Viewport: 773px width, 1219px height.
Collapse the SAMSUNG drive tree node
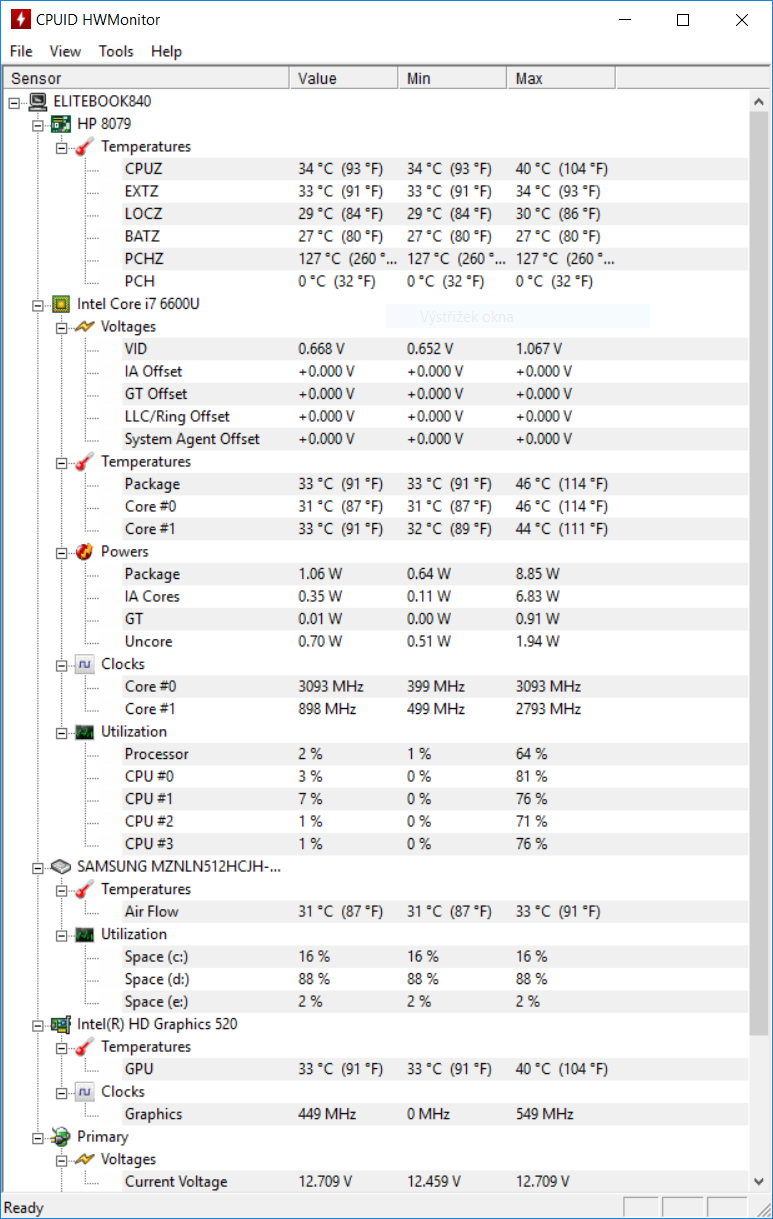[x=38, y=867]
